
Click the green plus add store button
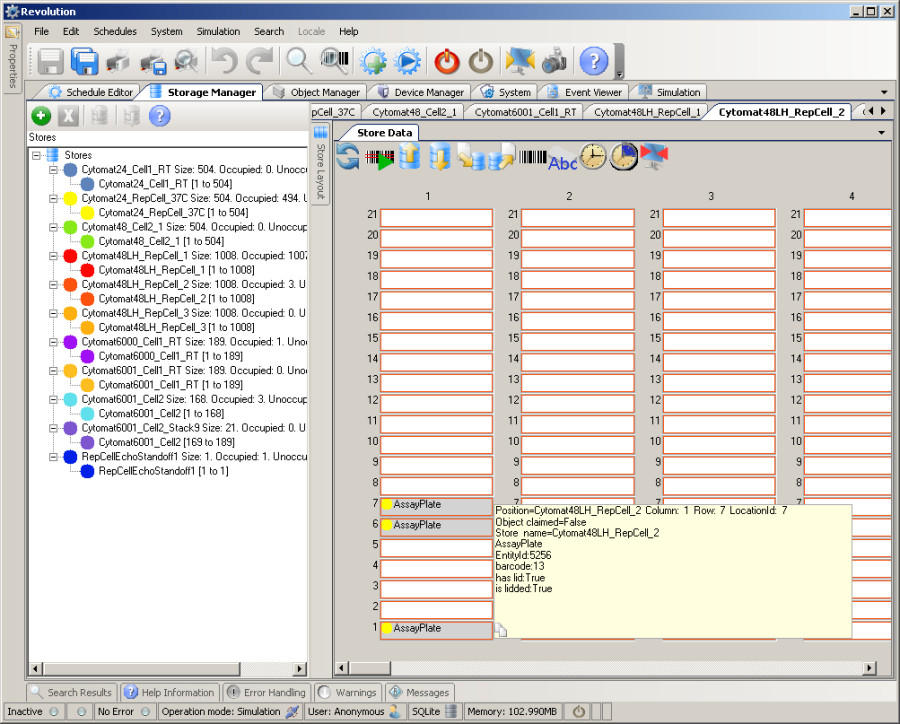click(40, 116)
